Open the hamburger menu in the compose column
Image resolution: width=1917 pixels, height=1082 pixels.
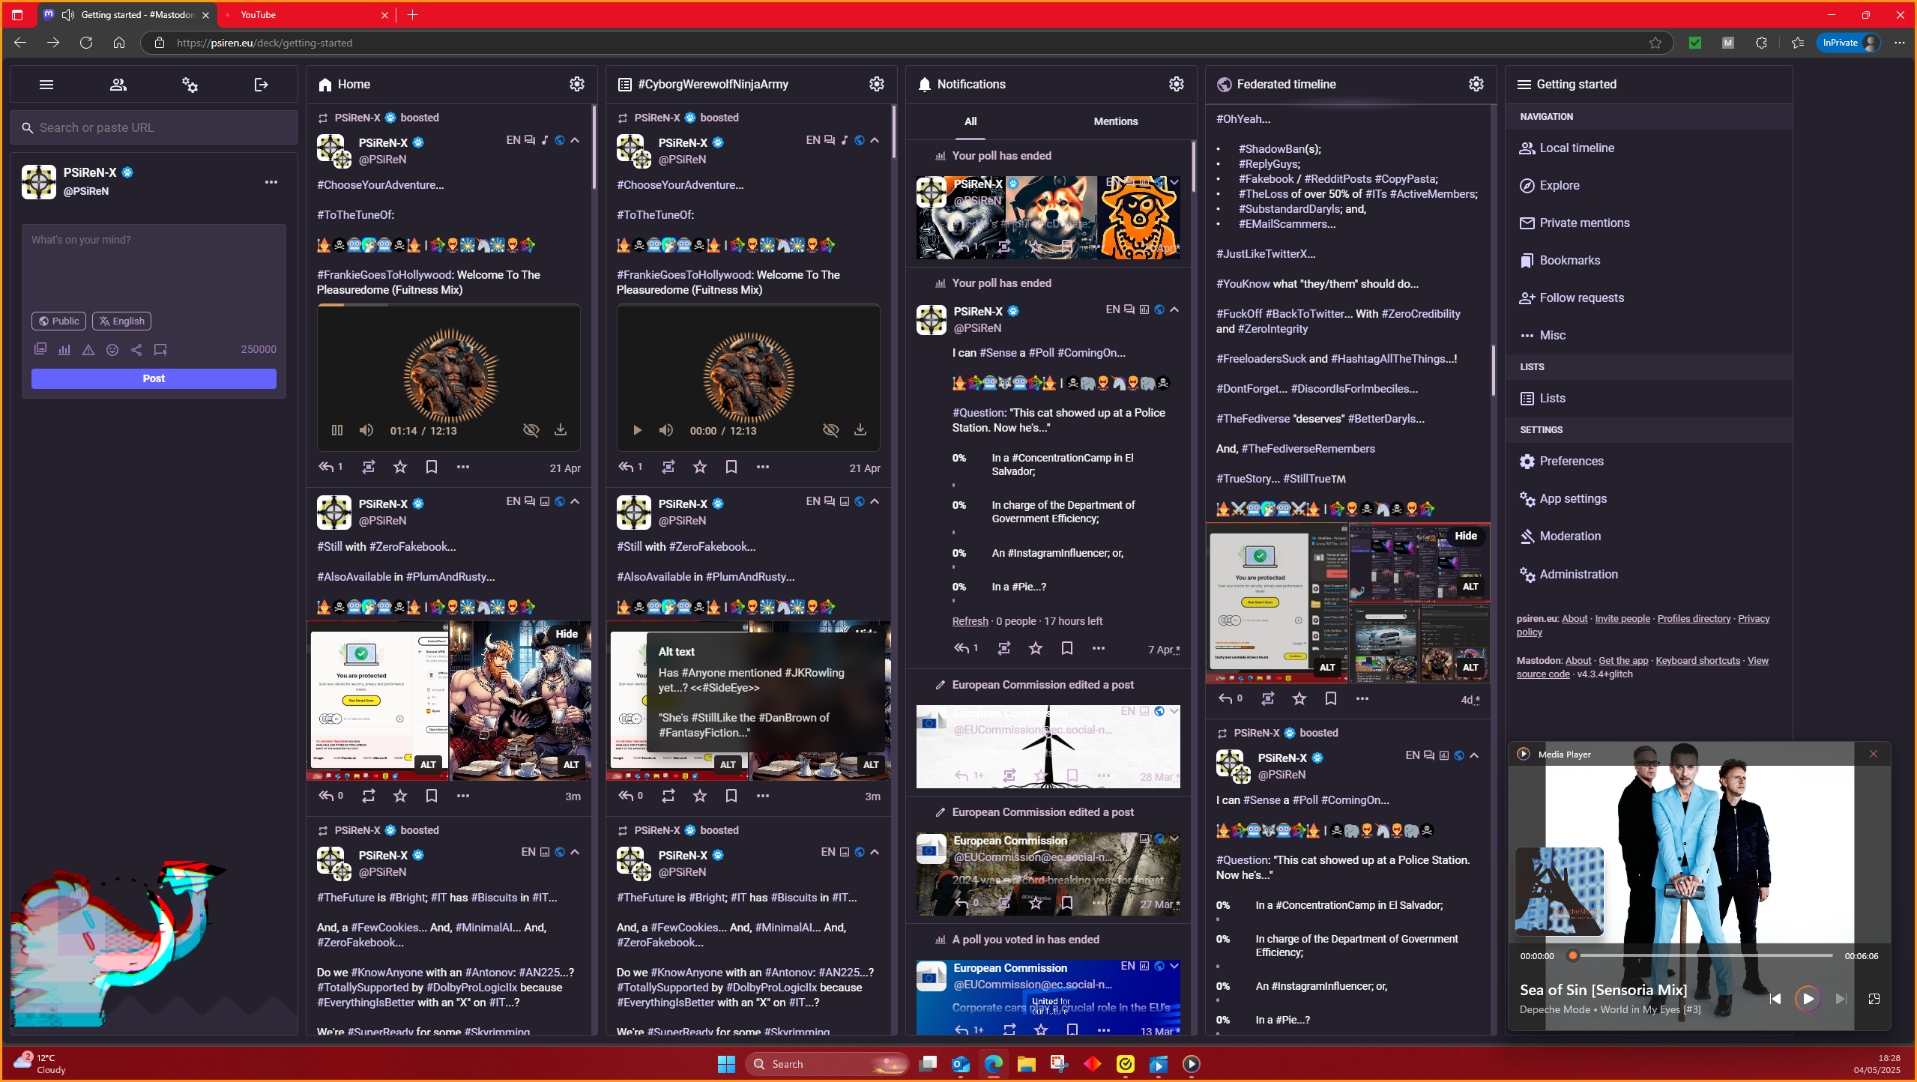coord(46,85)
